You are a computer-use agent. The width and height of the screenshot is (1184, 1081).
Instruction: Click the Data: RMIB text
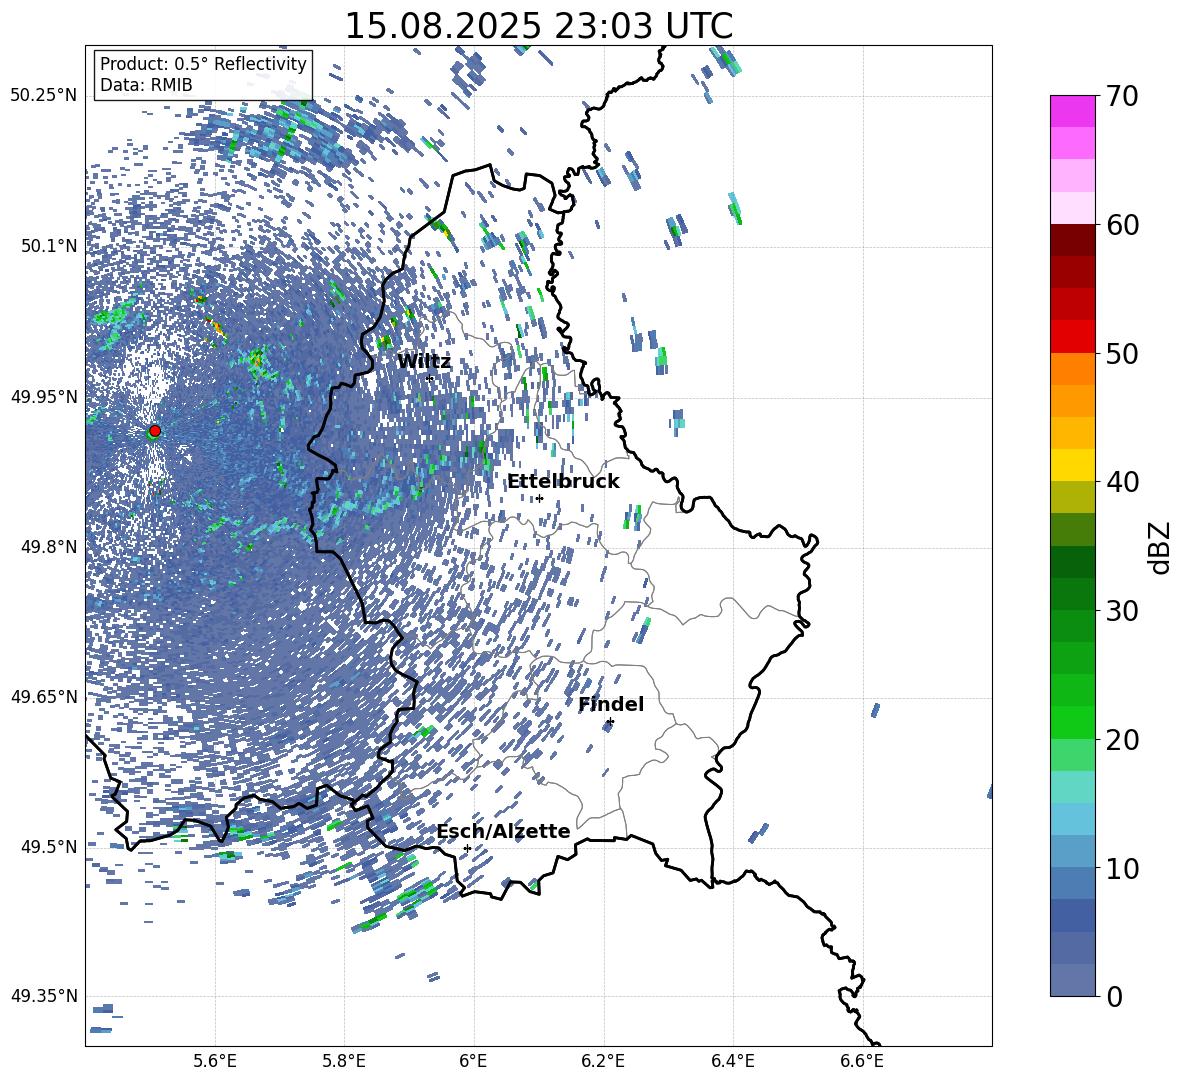click(x=146, y=85)
